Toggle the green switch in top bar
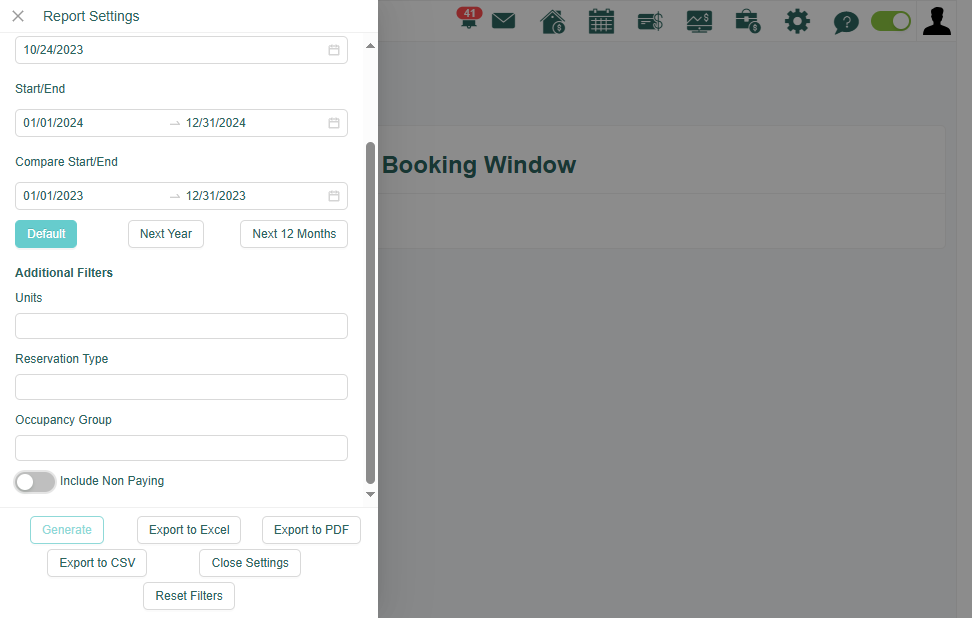The height and width of the screenshot is (618, 972). pos(891,21)
